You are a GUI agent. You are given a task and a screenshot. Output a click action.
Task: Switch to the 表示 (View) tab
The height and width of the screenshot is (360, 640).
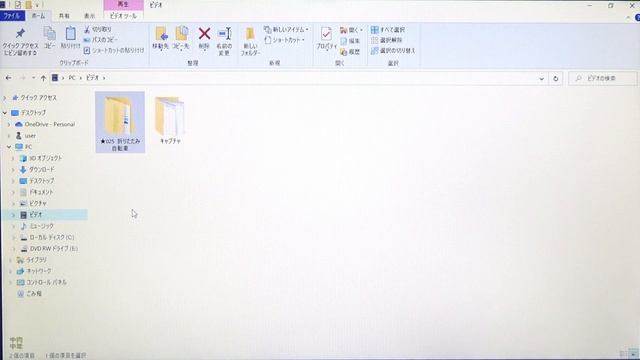tap(89, 16)
